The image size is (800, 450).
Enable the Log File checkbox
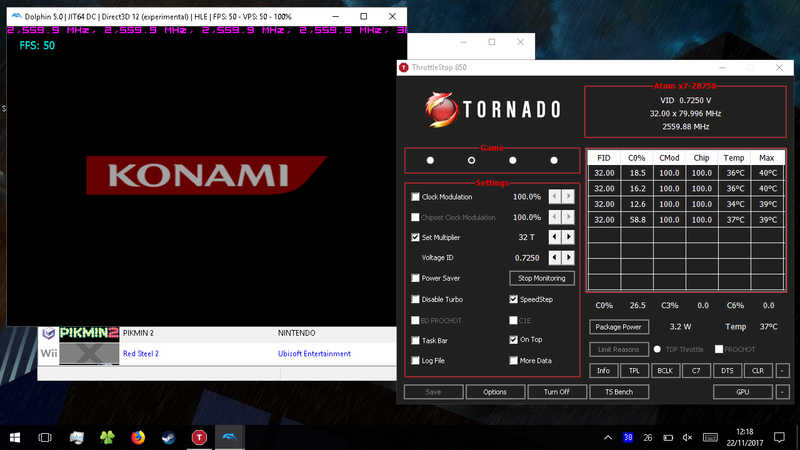[x=415, y=361]
